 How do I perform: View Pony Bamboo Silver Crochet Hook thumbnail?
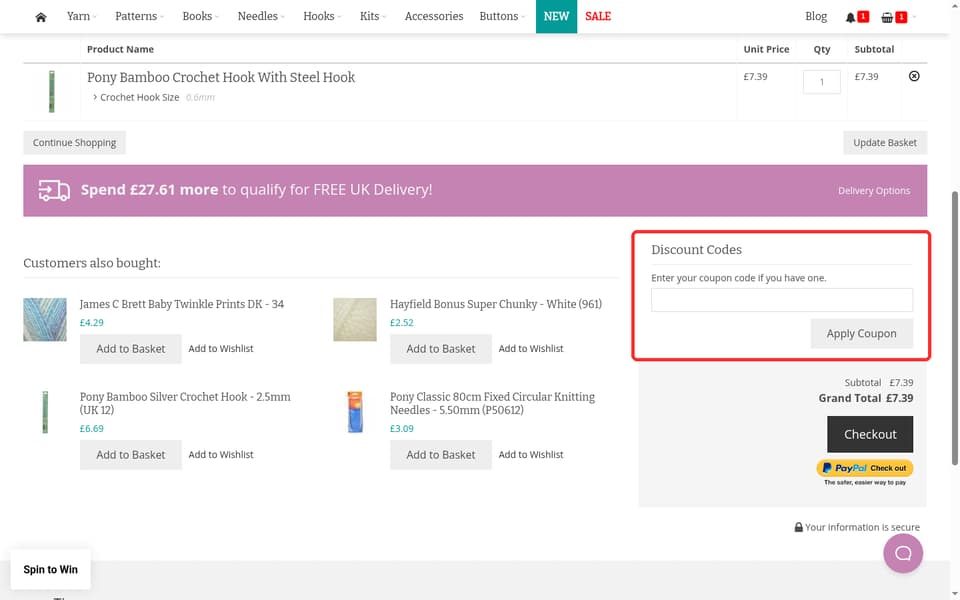[45, 412]
